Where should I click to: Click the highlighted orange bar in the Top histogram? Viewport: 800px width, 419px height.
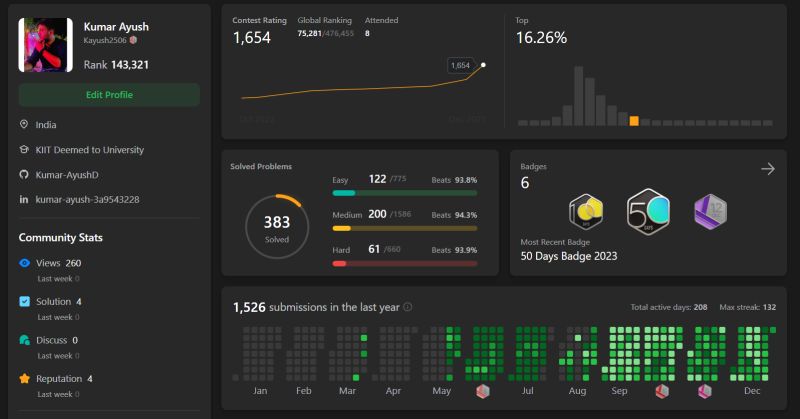634,121
